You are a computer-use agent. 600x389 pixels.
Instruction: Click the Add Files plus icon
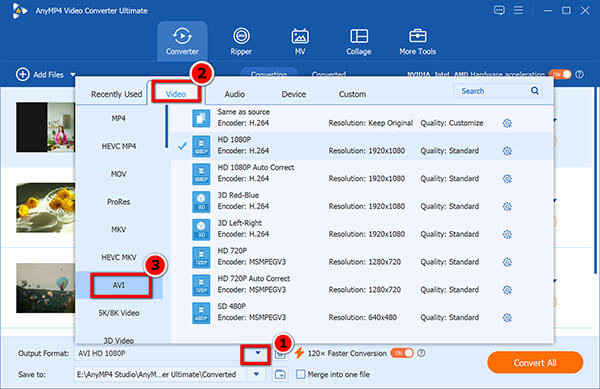coord(23,75)
